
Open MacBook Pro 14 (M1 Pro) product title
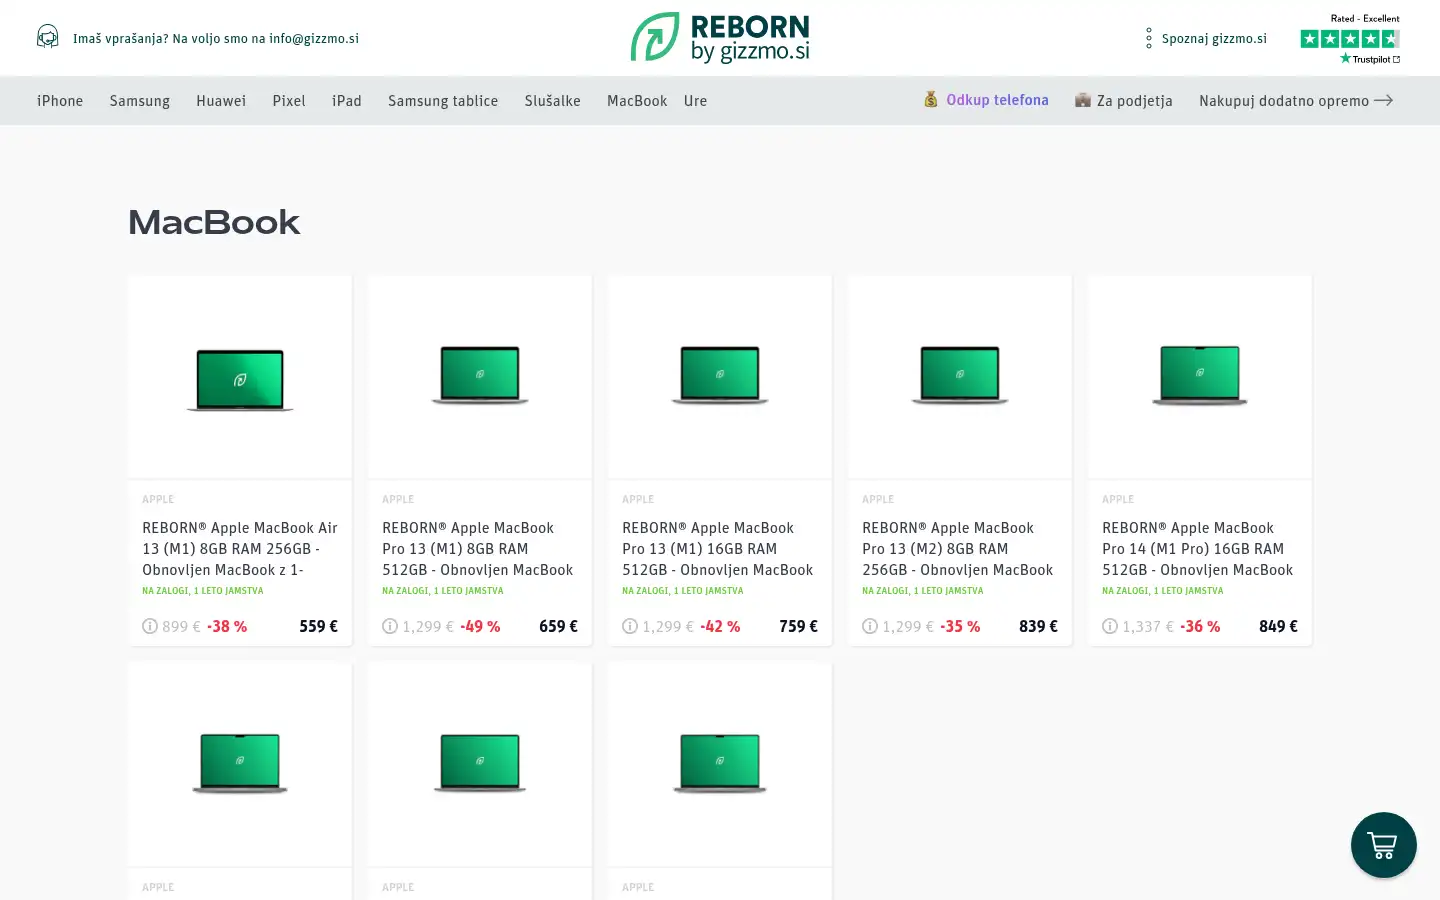point(1198,548)
